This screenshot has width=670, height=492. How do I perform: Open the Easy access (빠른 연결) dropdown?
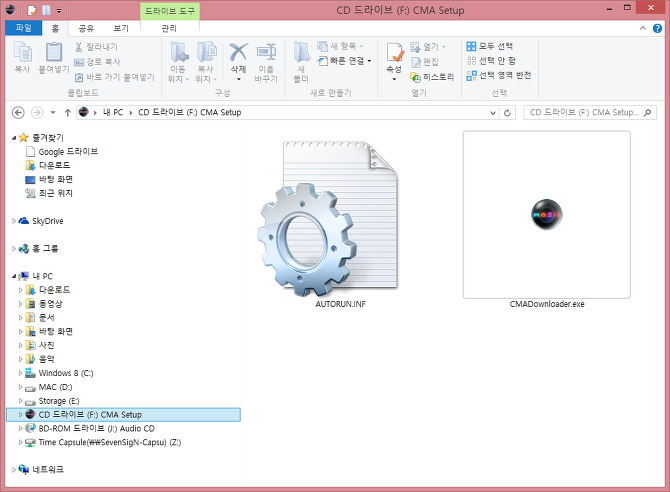pos(345,61)
